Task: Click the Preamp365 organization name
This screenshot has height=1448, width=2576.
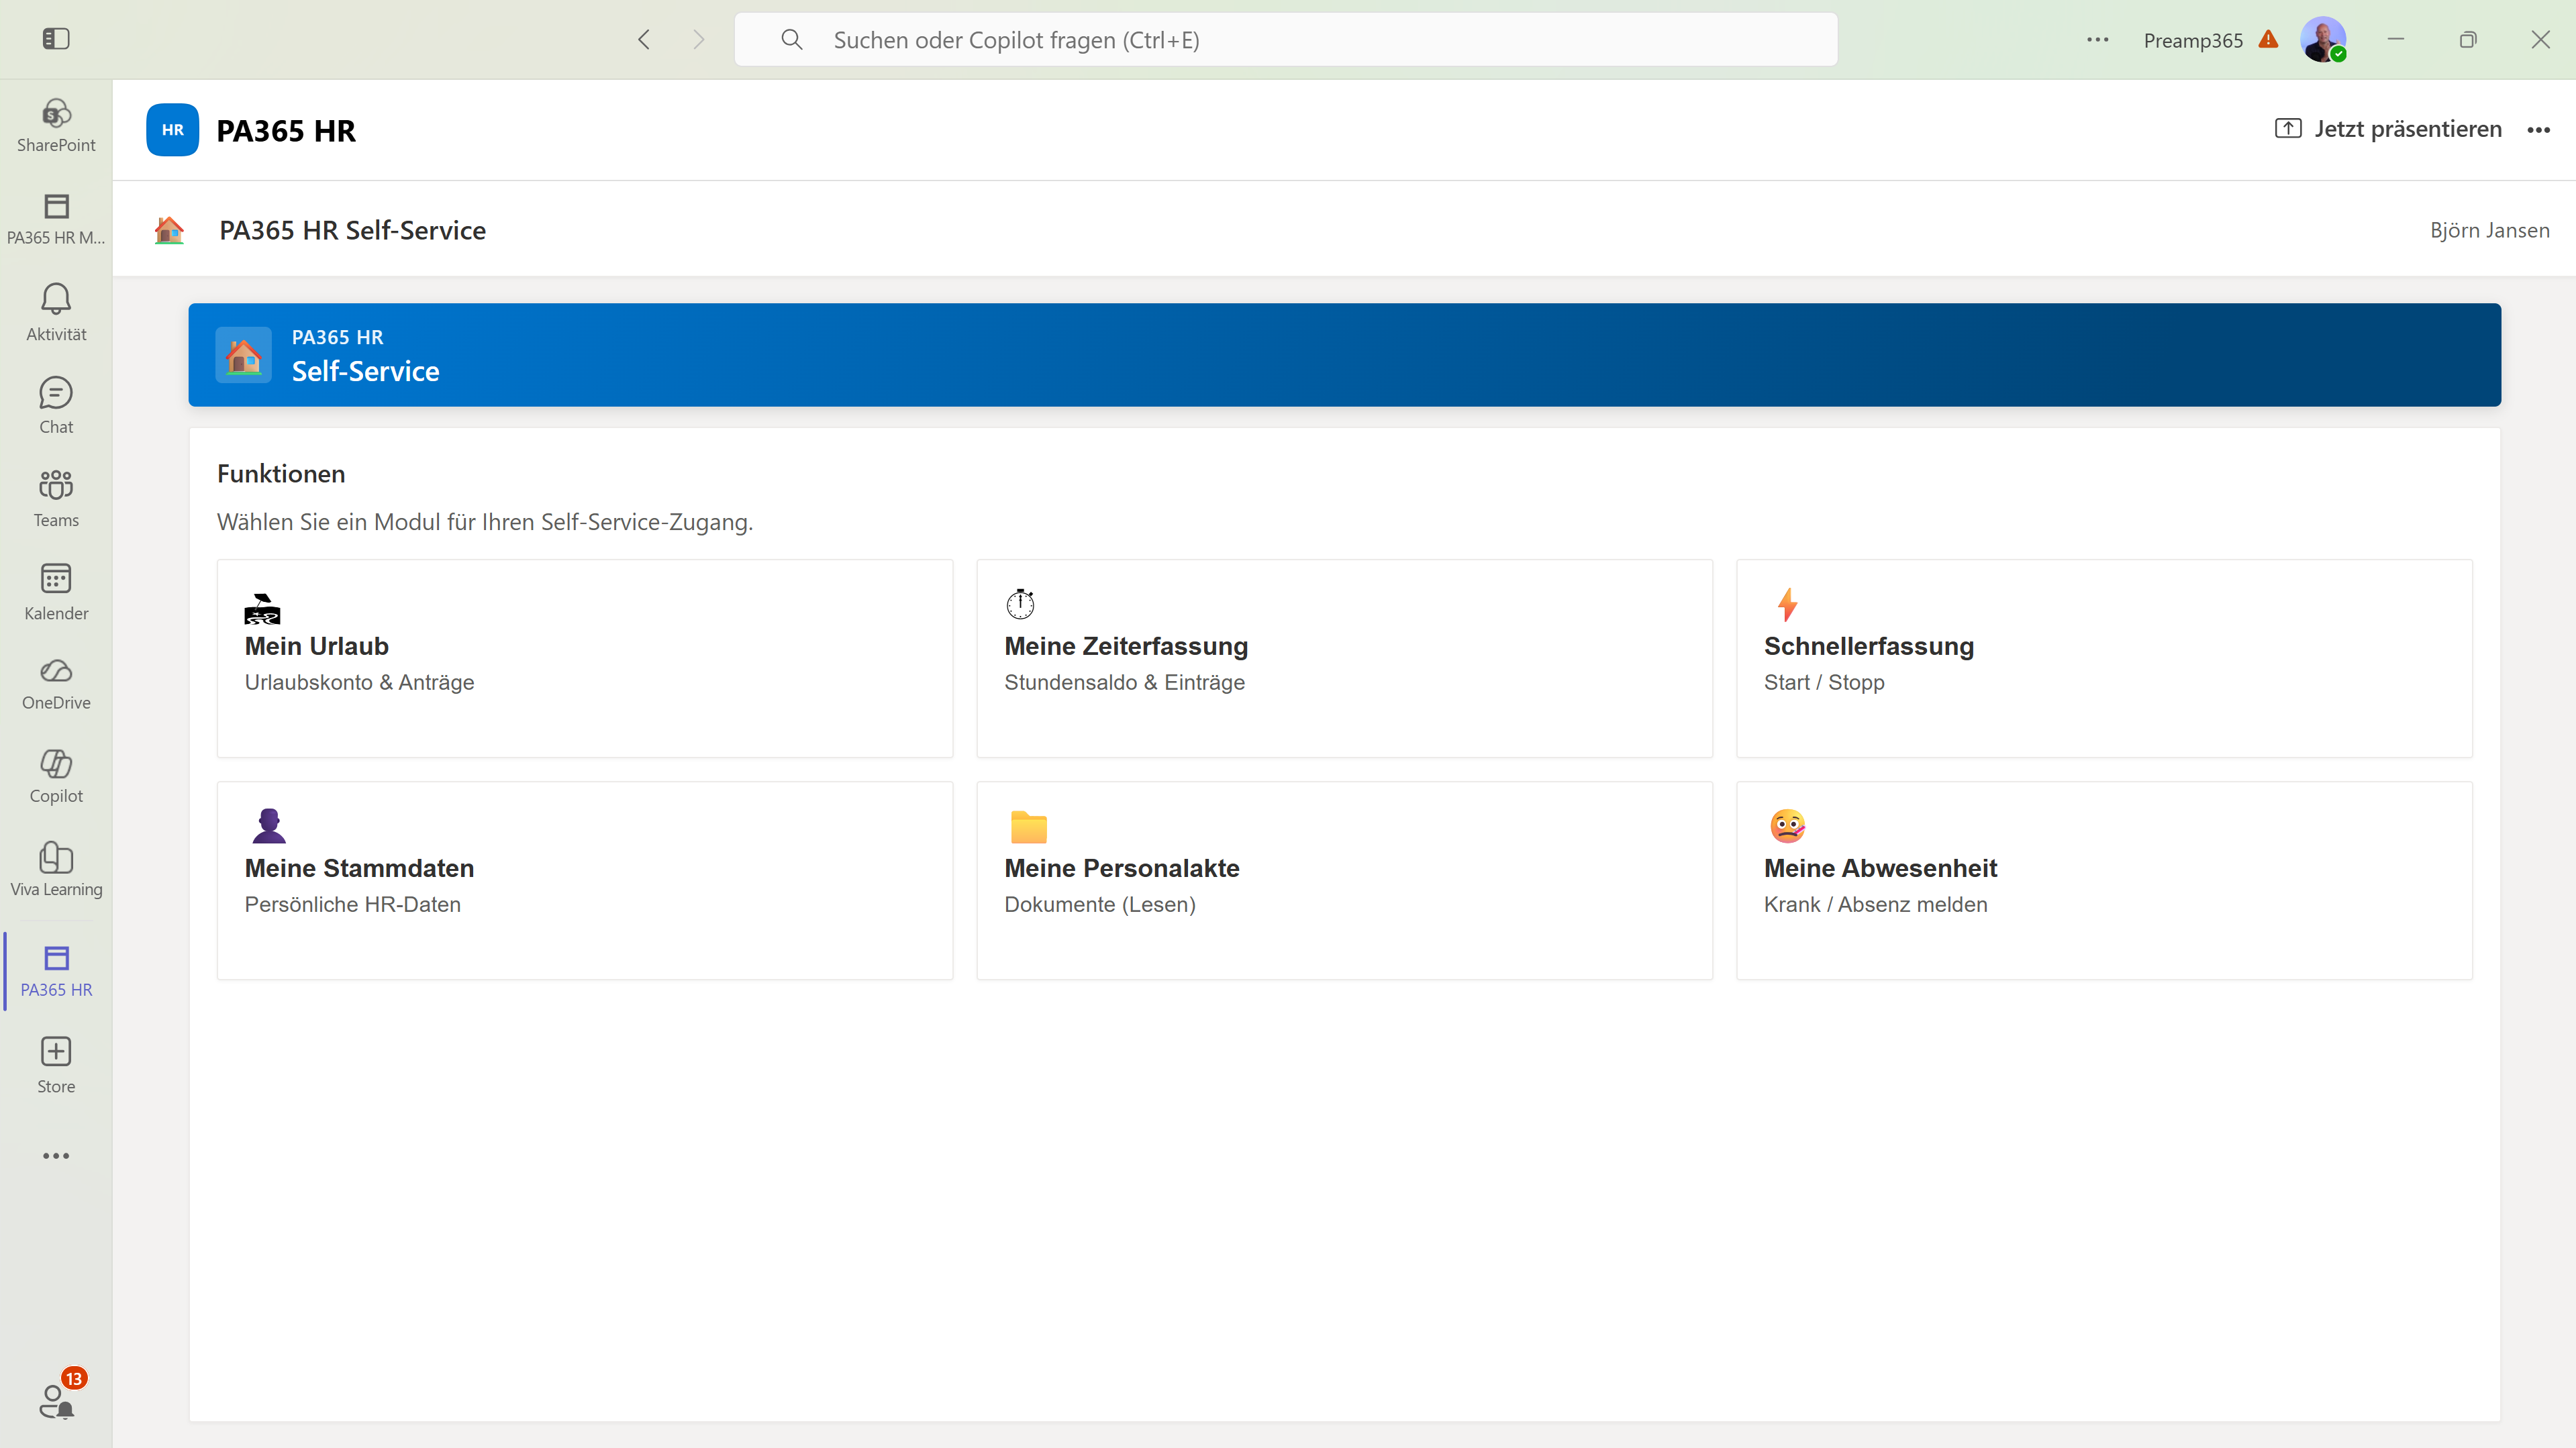Action: tap(2193, 40)
